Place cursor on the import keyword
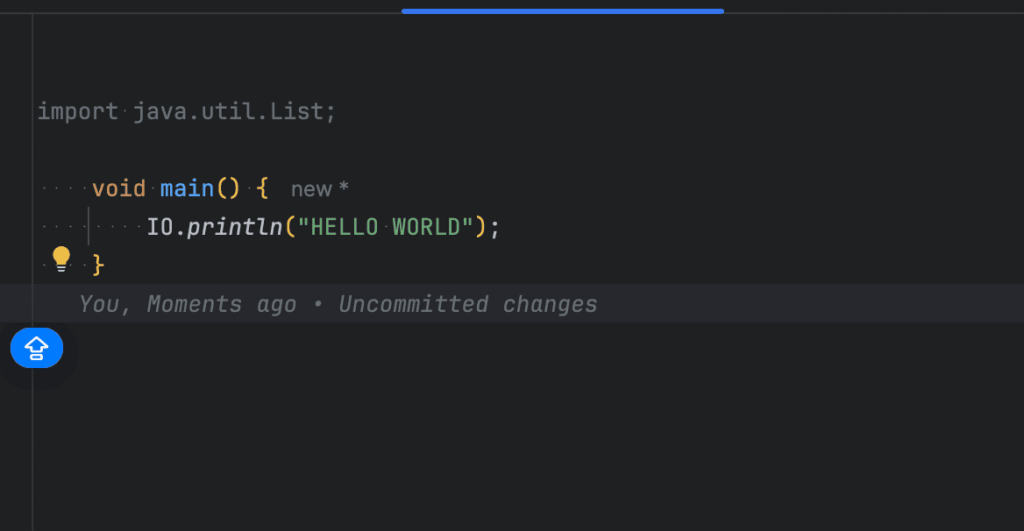Screen dimensions: 1024x531 (x=77, y=111)
